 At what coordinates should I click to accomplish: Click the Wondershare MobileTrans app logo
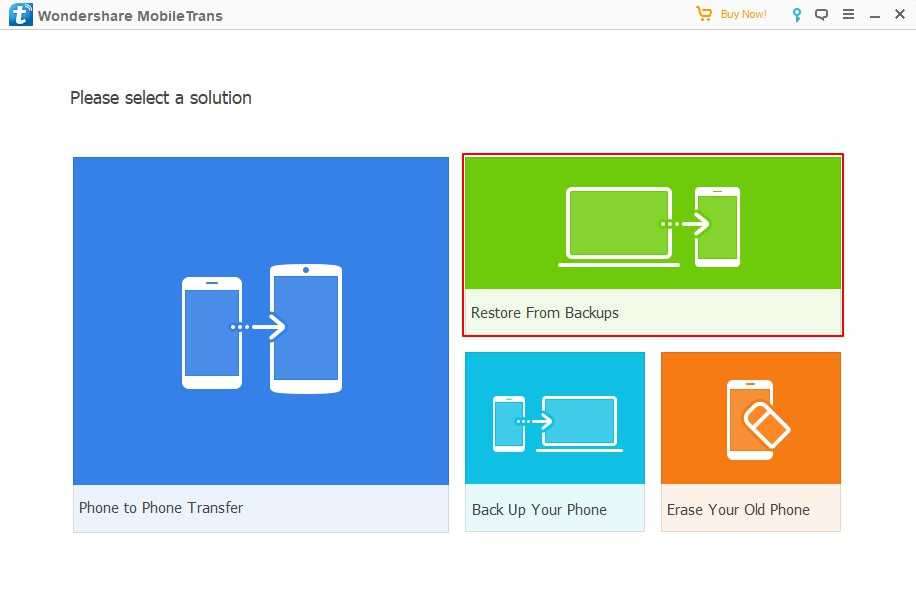click(20, 15)
